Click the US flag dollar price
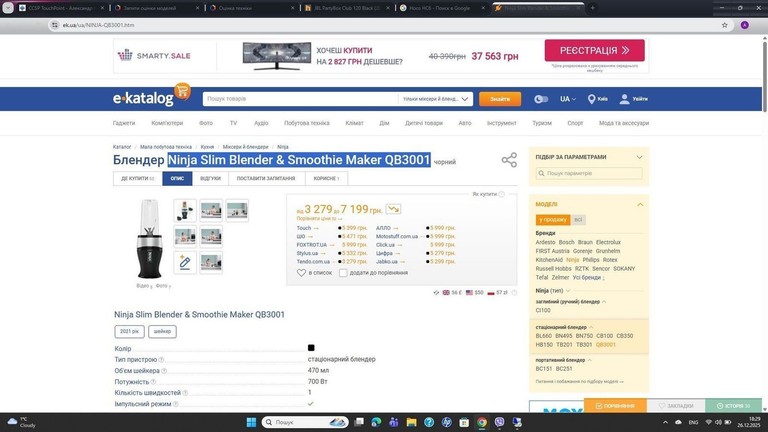The height and width of the screenshot is (432, 768). tap(474, 292)
